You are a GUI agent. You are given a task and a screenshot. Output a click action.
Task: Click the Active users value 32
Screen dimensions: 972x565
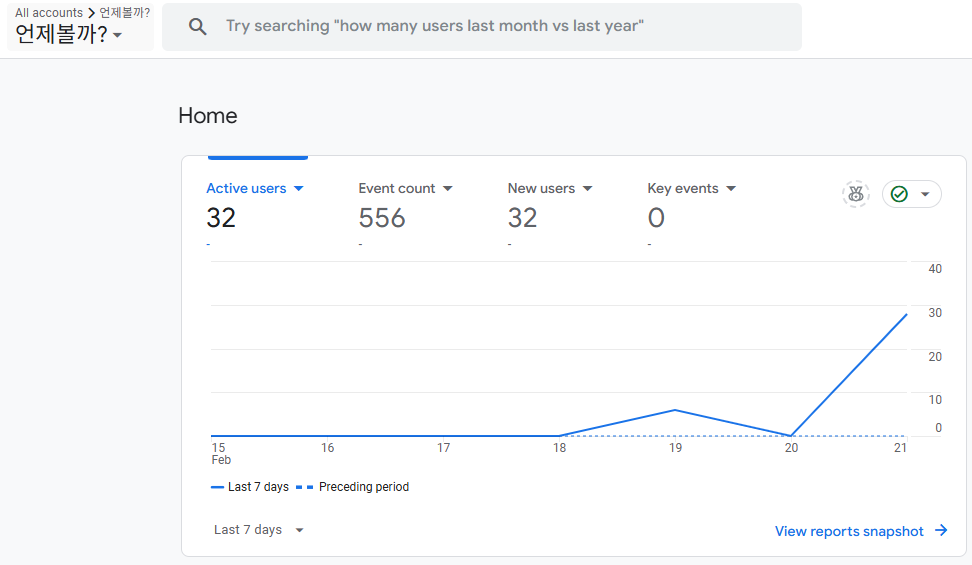coord(221,218)
